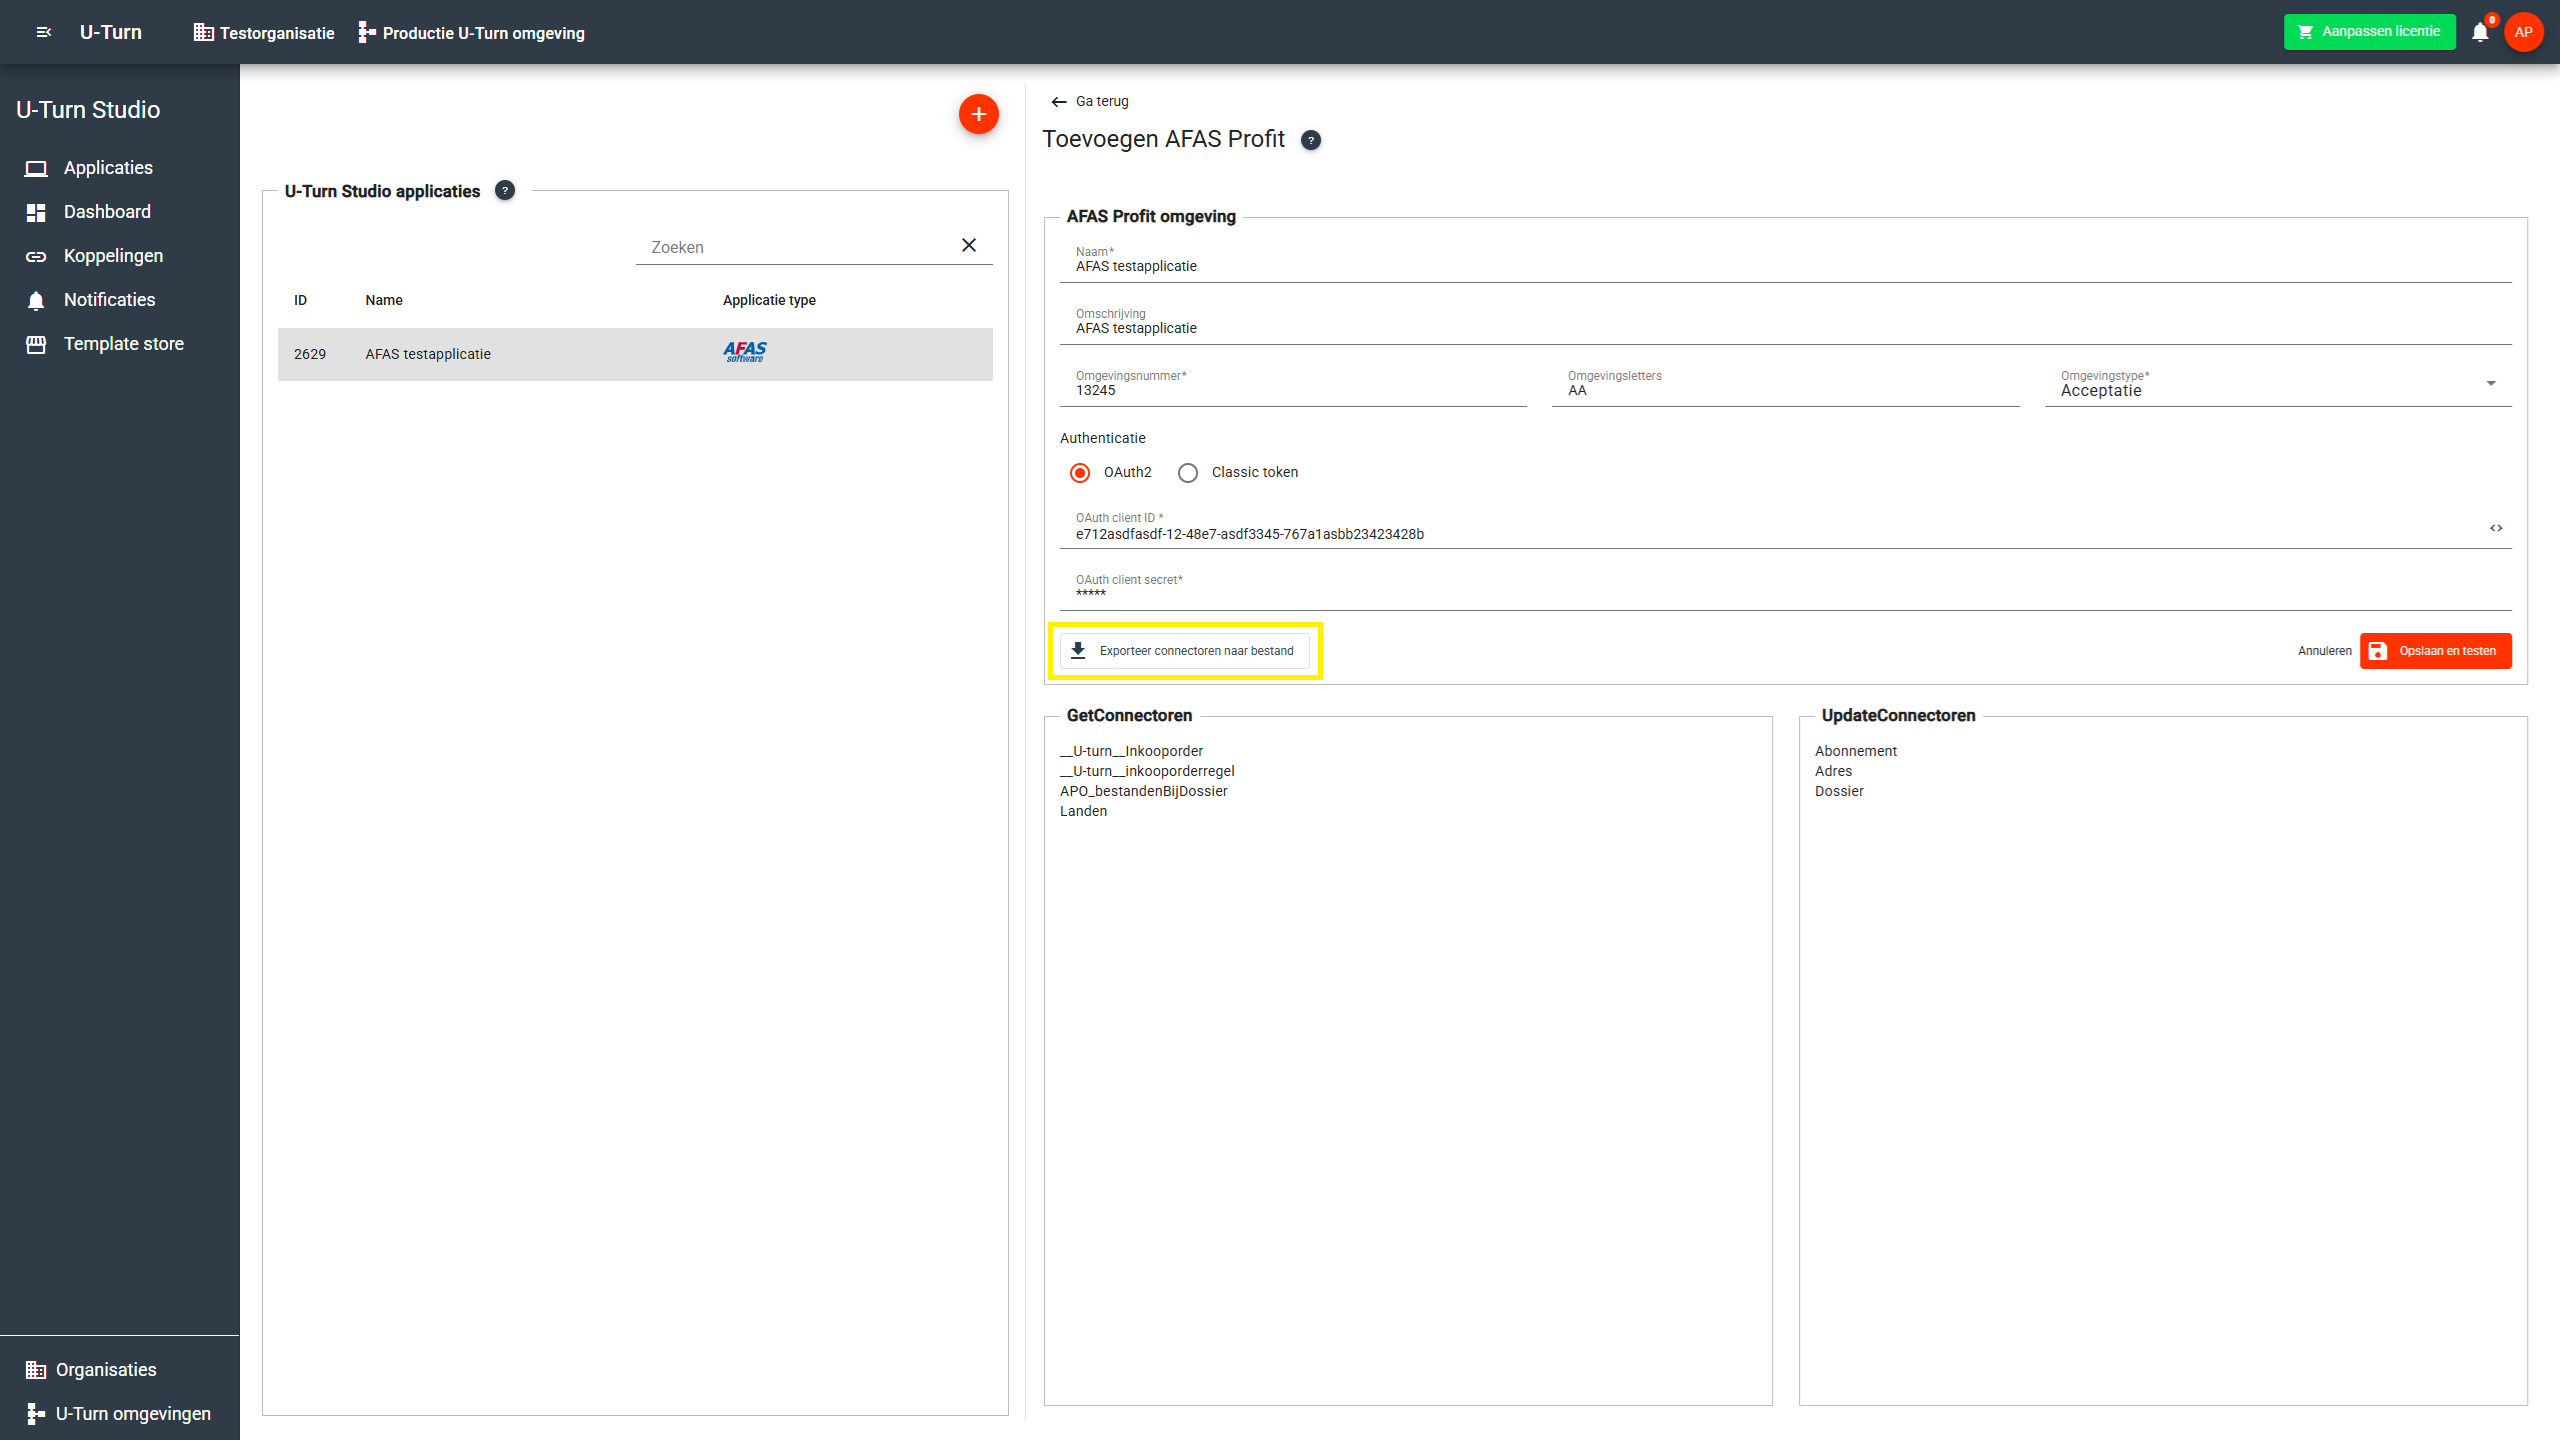
Task: Click the AFAS software logo in row 2629
Action: (745, 352)
